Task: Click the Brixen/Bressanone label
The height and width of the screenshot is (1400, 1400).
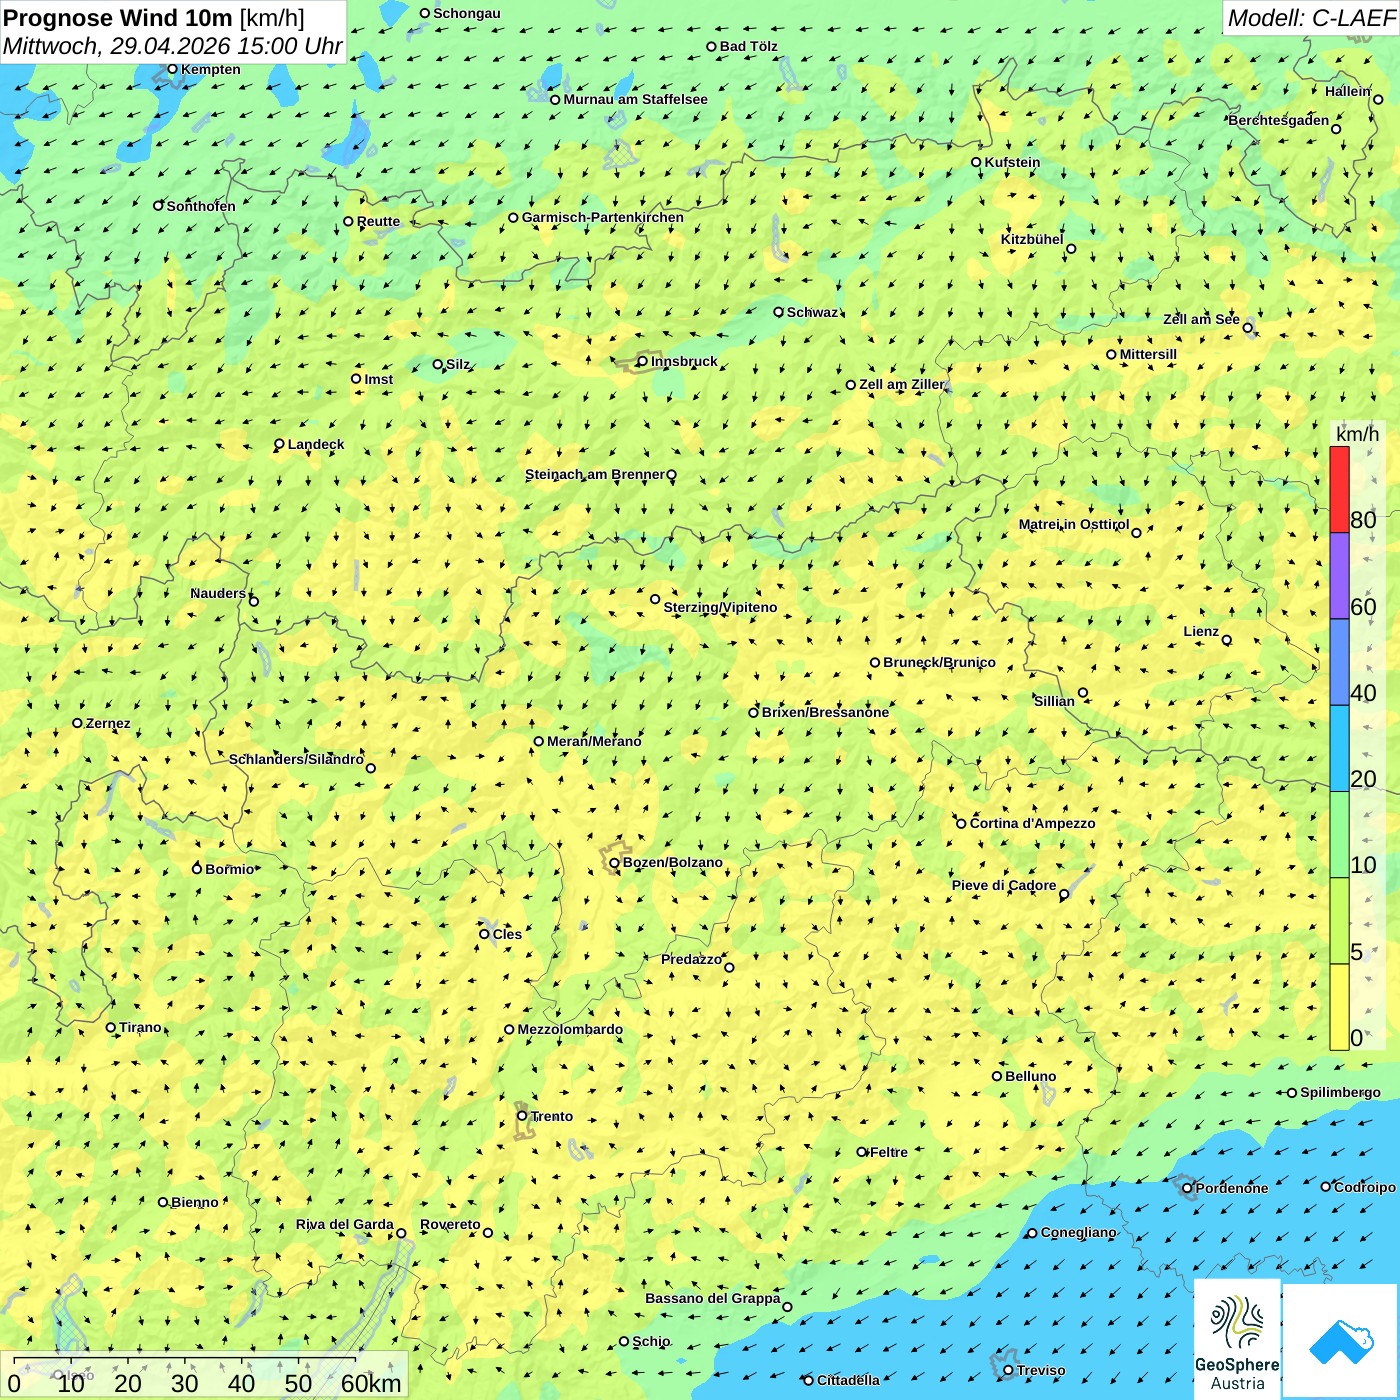Action: [x=825, y=712]
